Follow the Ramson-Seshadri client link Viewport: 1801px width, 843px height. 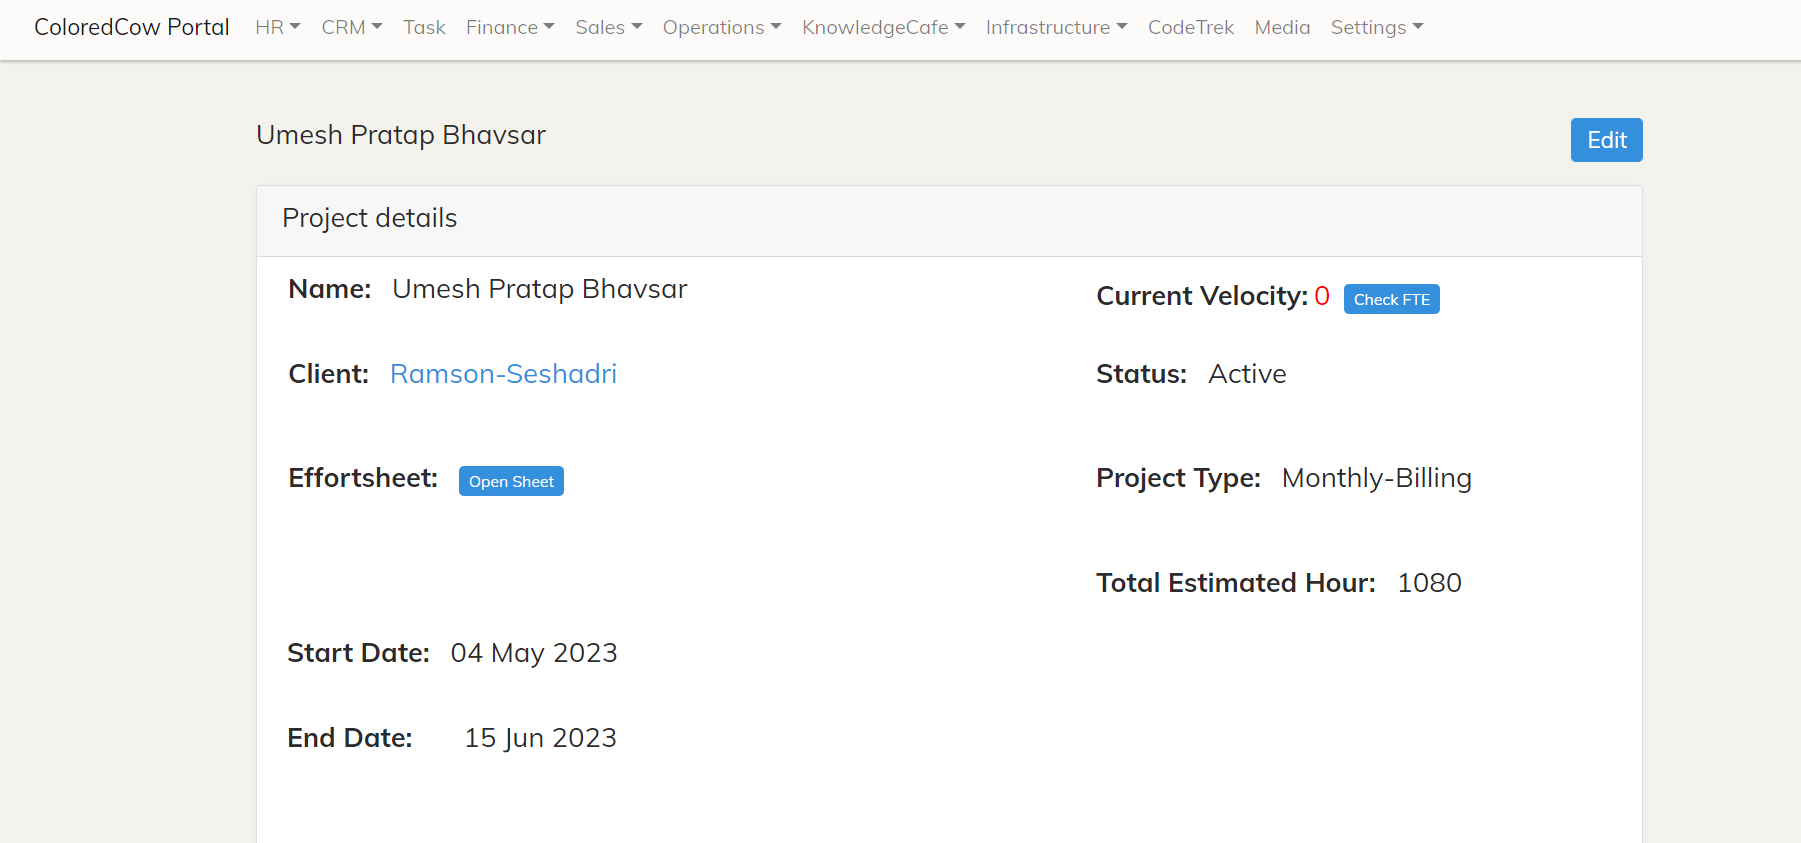point(503,373)
